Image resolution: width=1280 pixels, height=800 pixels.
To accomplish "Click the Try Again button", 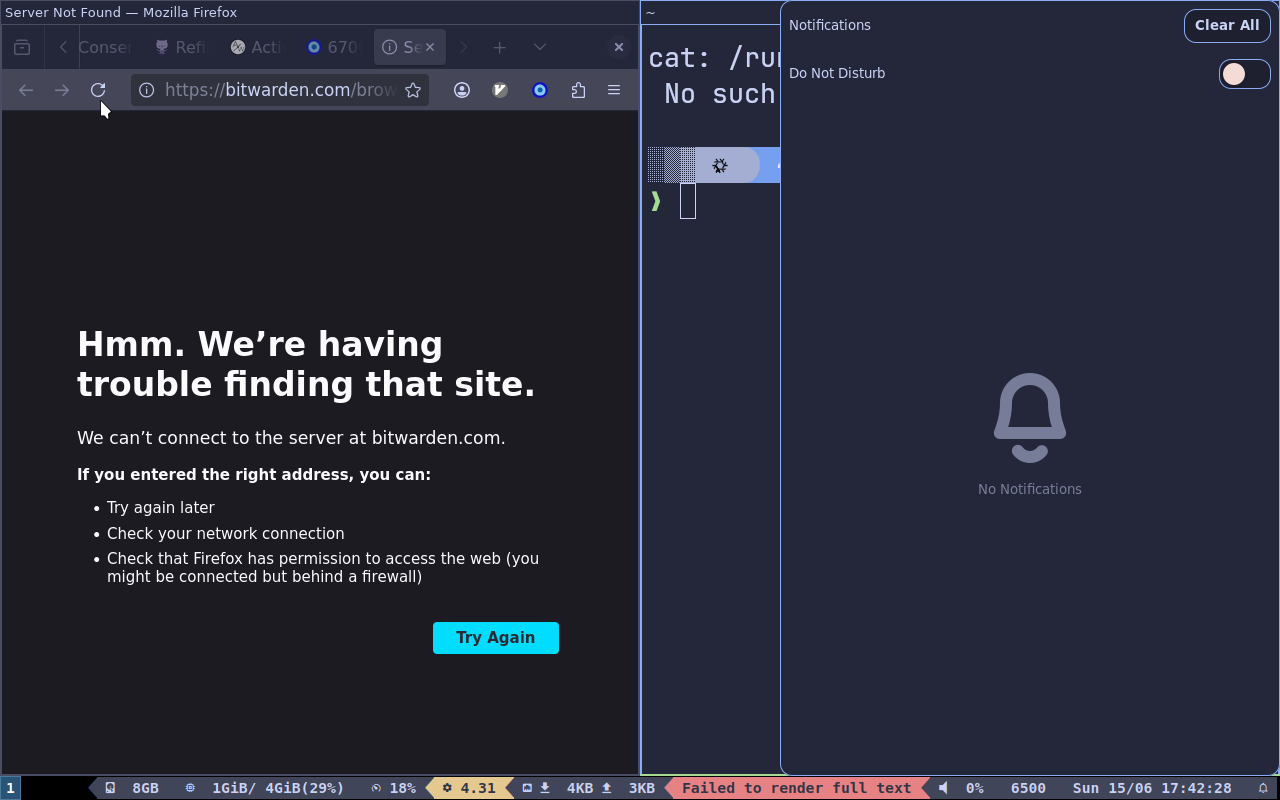I will [496, 638].
